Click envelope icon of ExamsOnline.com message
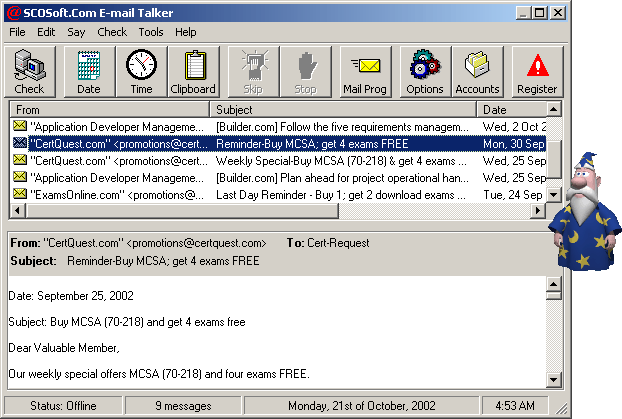The image size is (622, 419). [x=19, y=194]
